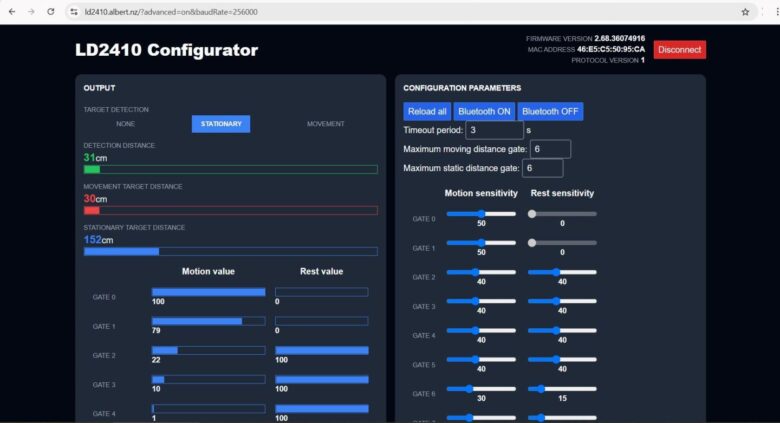Screen dimensions: 780x423
Task: Turn Bluetooth ON
Action: click(x=484, y=111)
